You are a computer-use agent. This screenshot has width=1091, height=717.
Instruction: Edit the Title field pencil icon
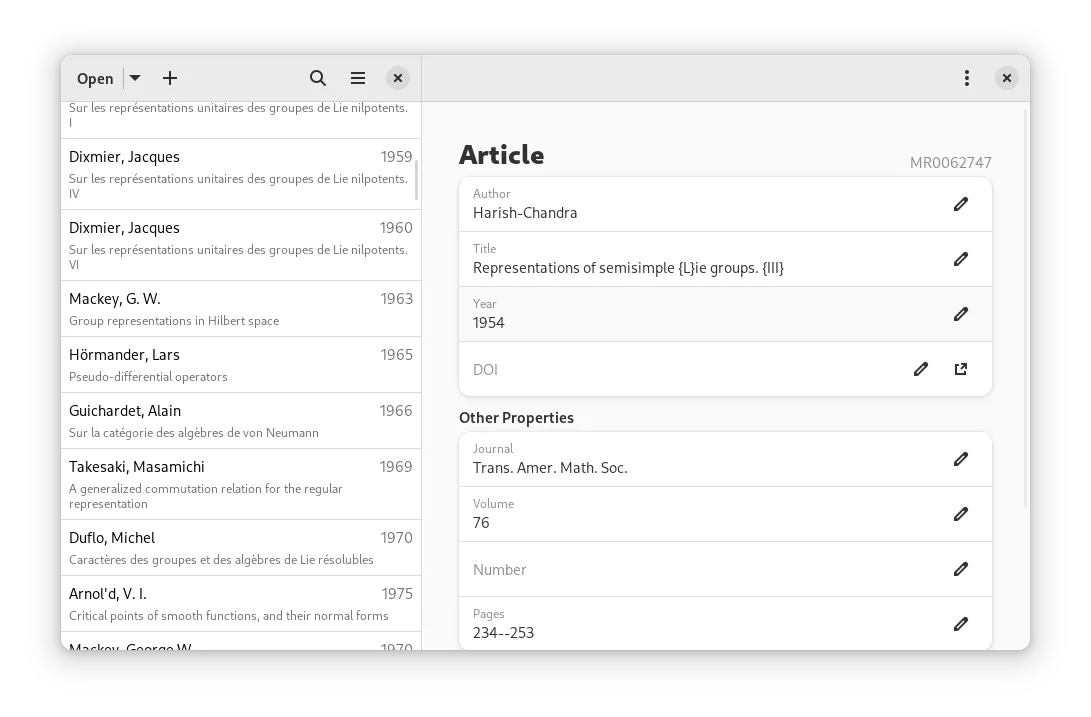pyautogui.click(x=961, y=259)
